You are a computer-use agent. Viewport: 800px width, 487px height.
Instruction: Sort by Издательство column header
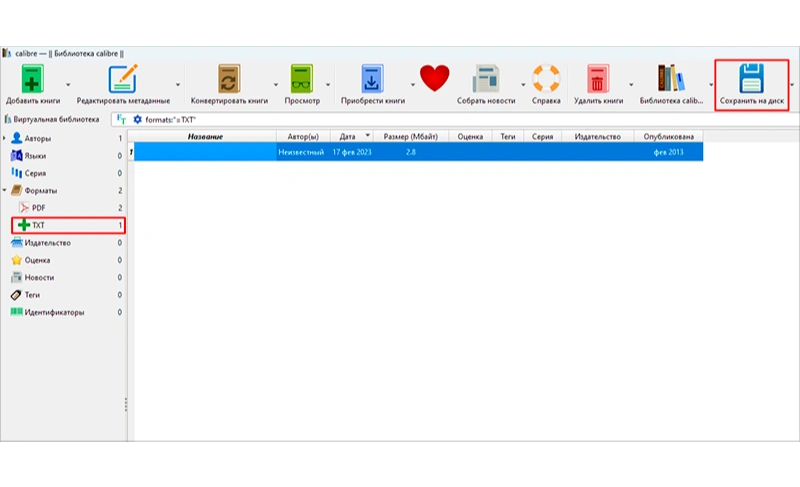(x=597, y=136)
